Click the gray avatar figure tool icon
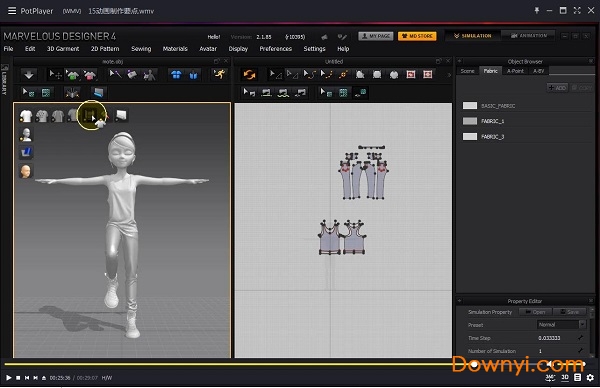 (x=149, y=75)
